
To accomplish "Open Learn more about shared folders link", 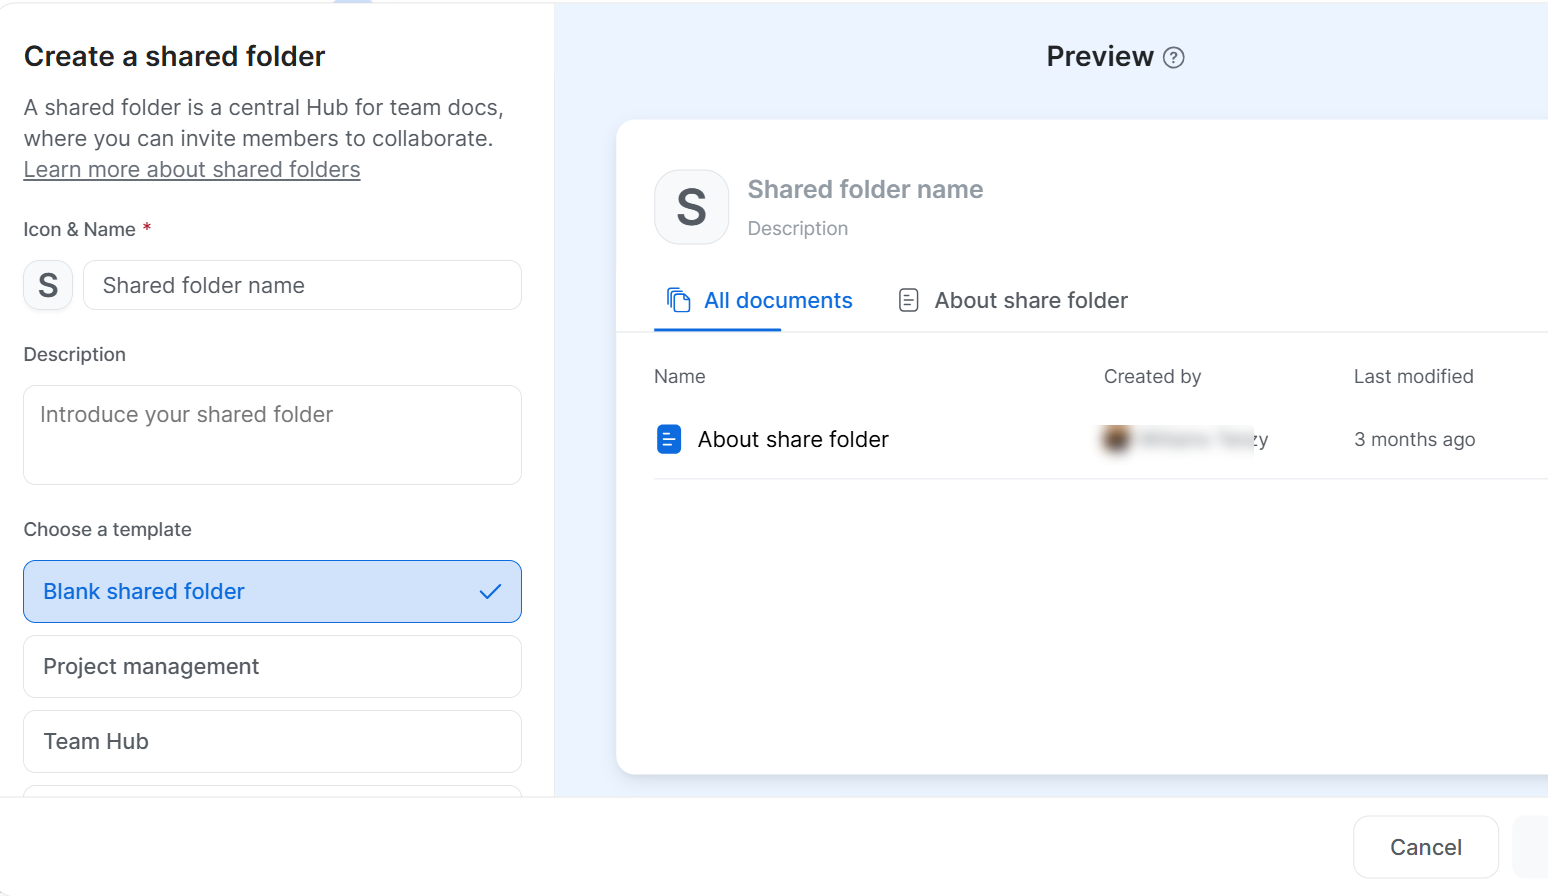I will pos(191,169).
